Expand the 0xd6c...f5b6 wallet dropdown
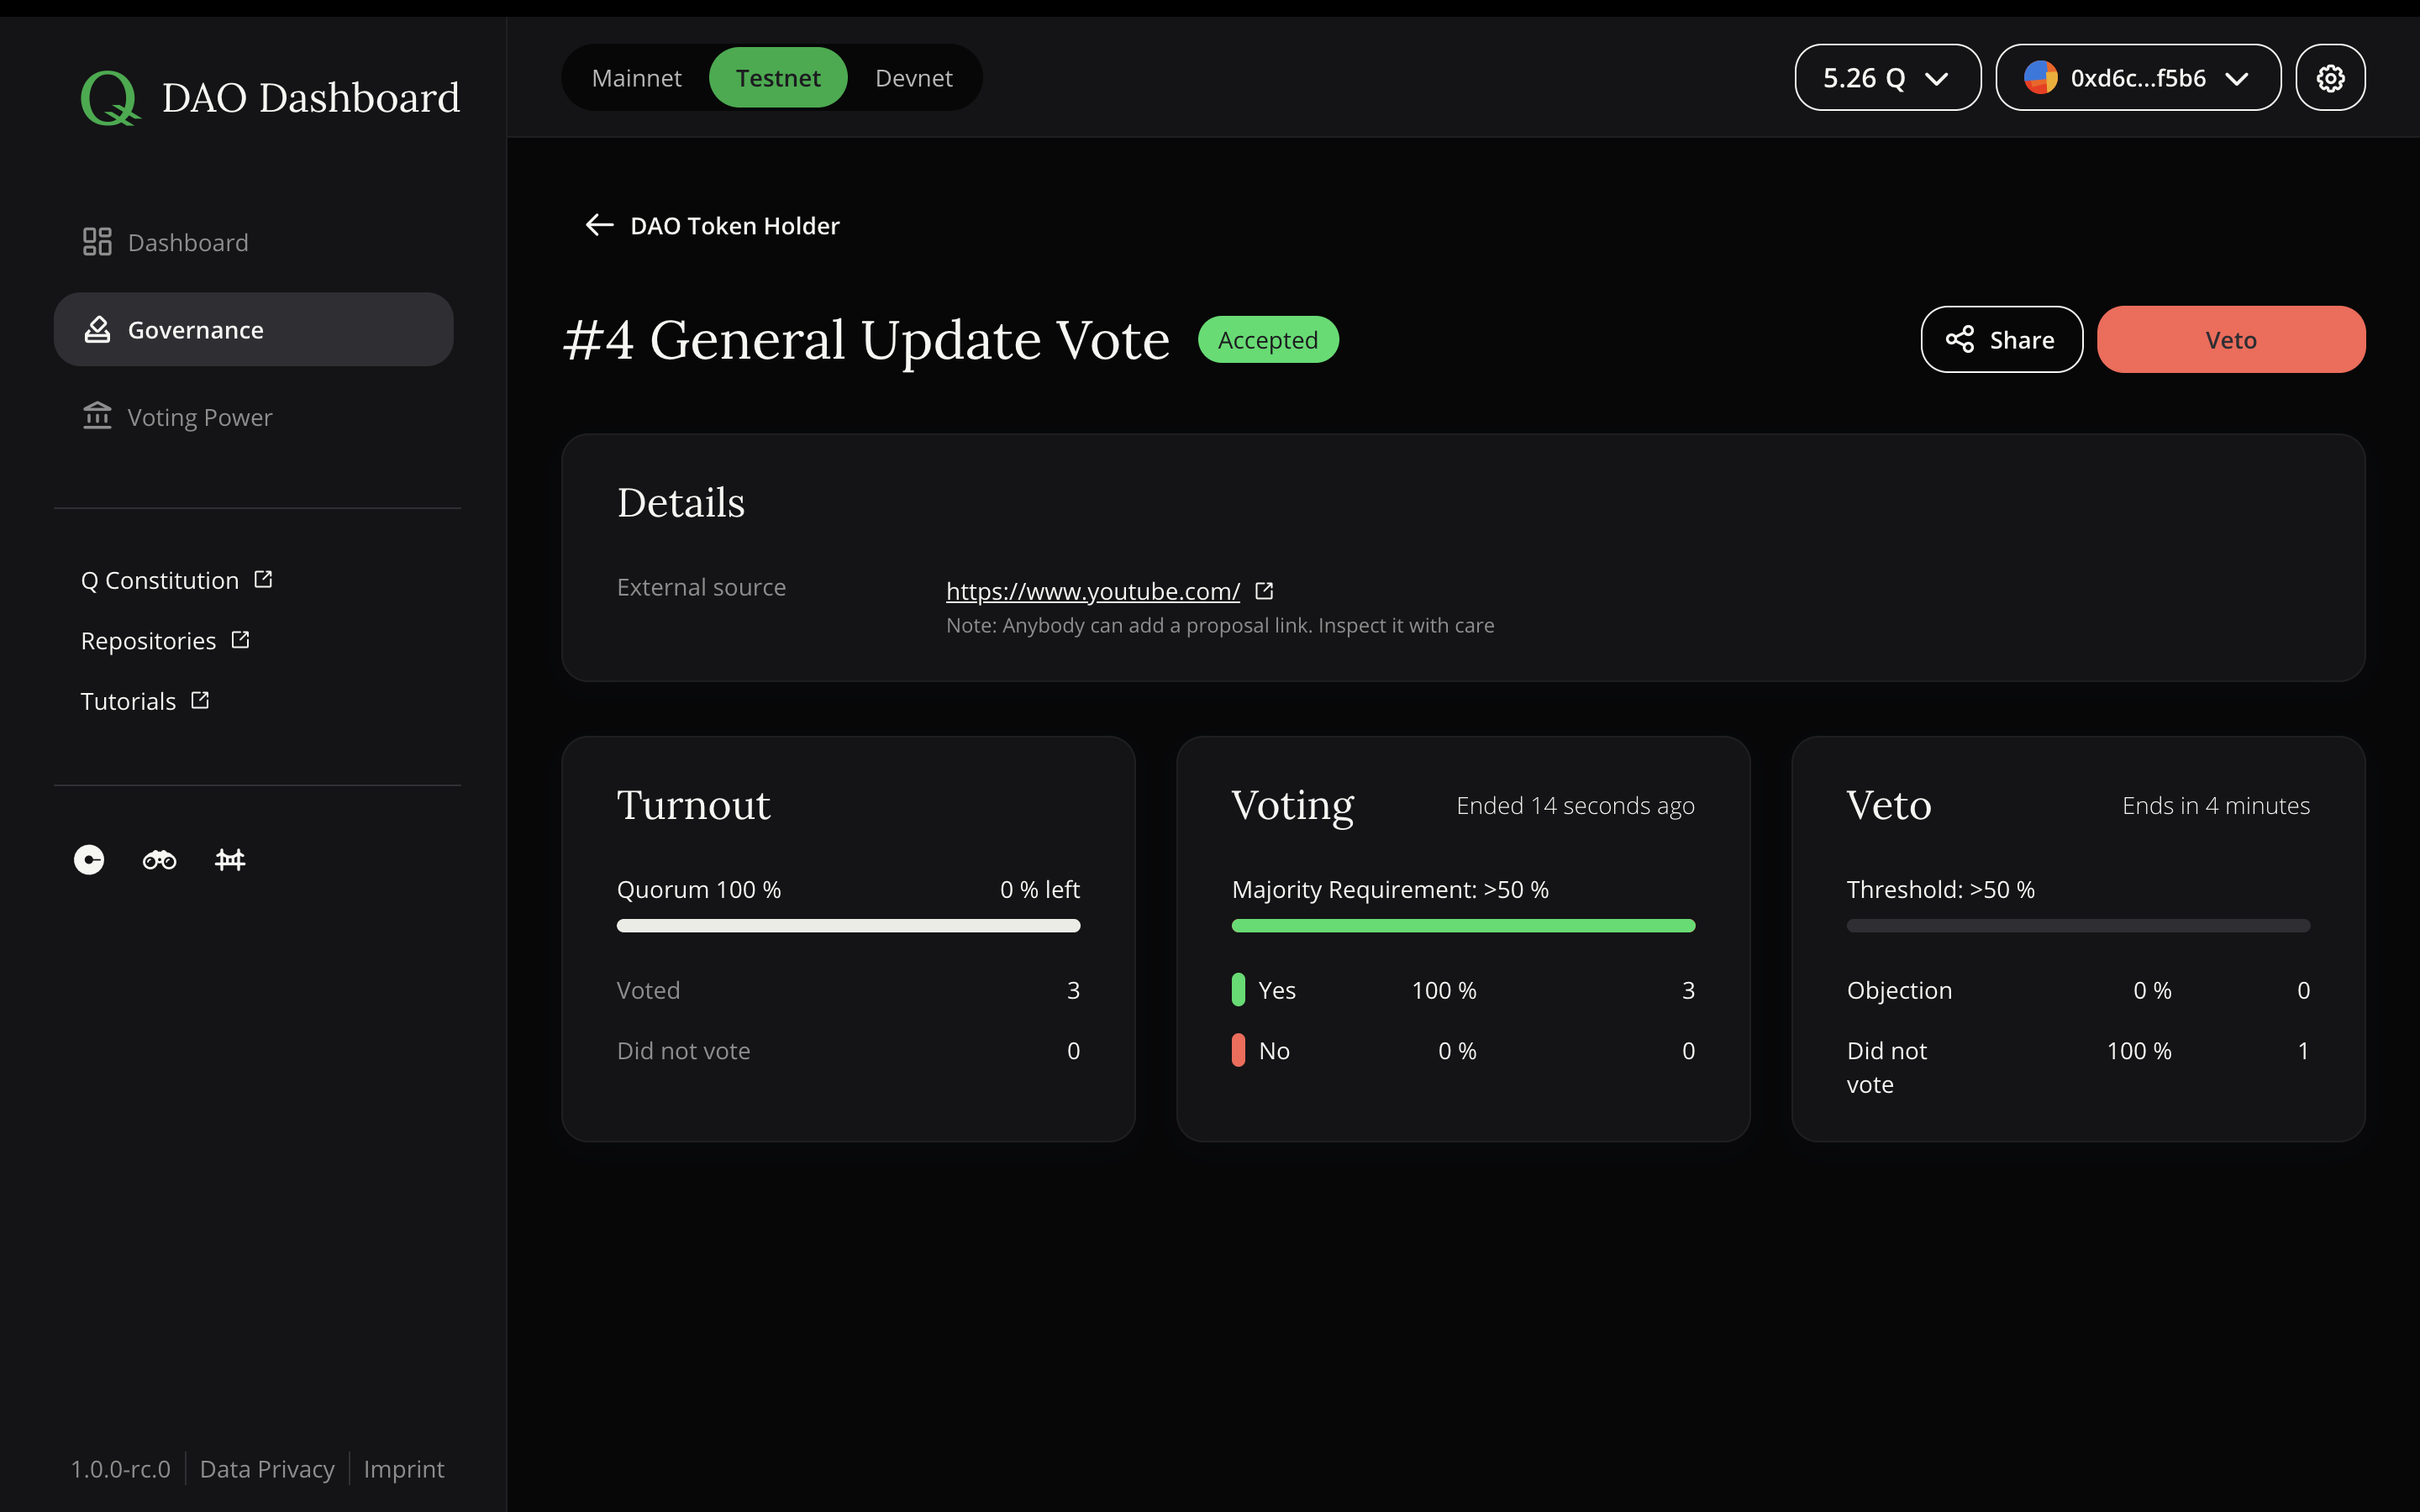 [2138, 77]
